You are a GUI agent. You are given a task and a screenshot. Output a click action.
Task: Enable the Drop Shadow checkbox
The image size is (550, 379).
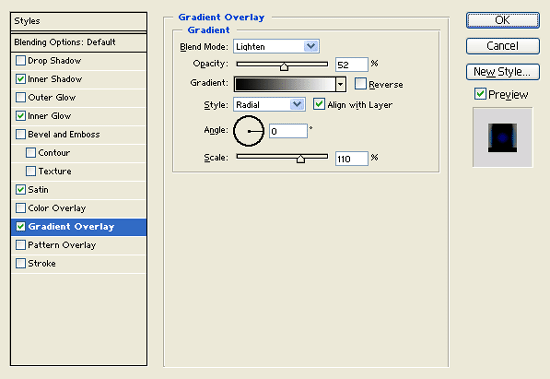tap(21, 60)
